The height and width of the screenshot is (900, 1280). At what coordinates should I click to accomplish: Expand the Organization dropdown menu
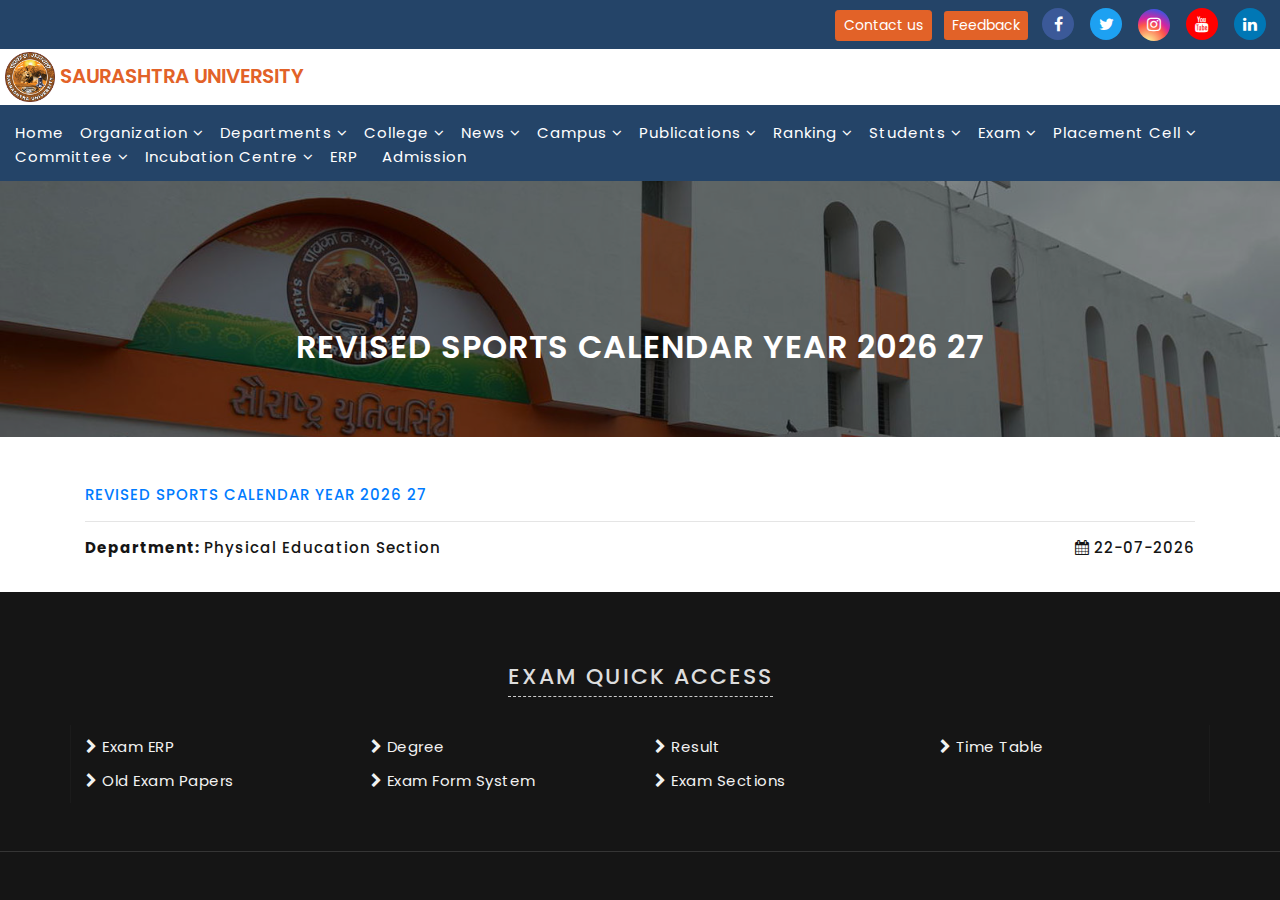click(x=141, y=133)
